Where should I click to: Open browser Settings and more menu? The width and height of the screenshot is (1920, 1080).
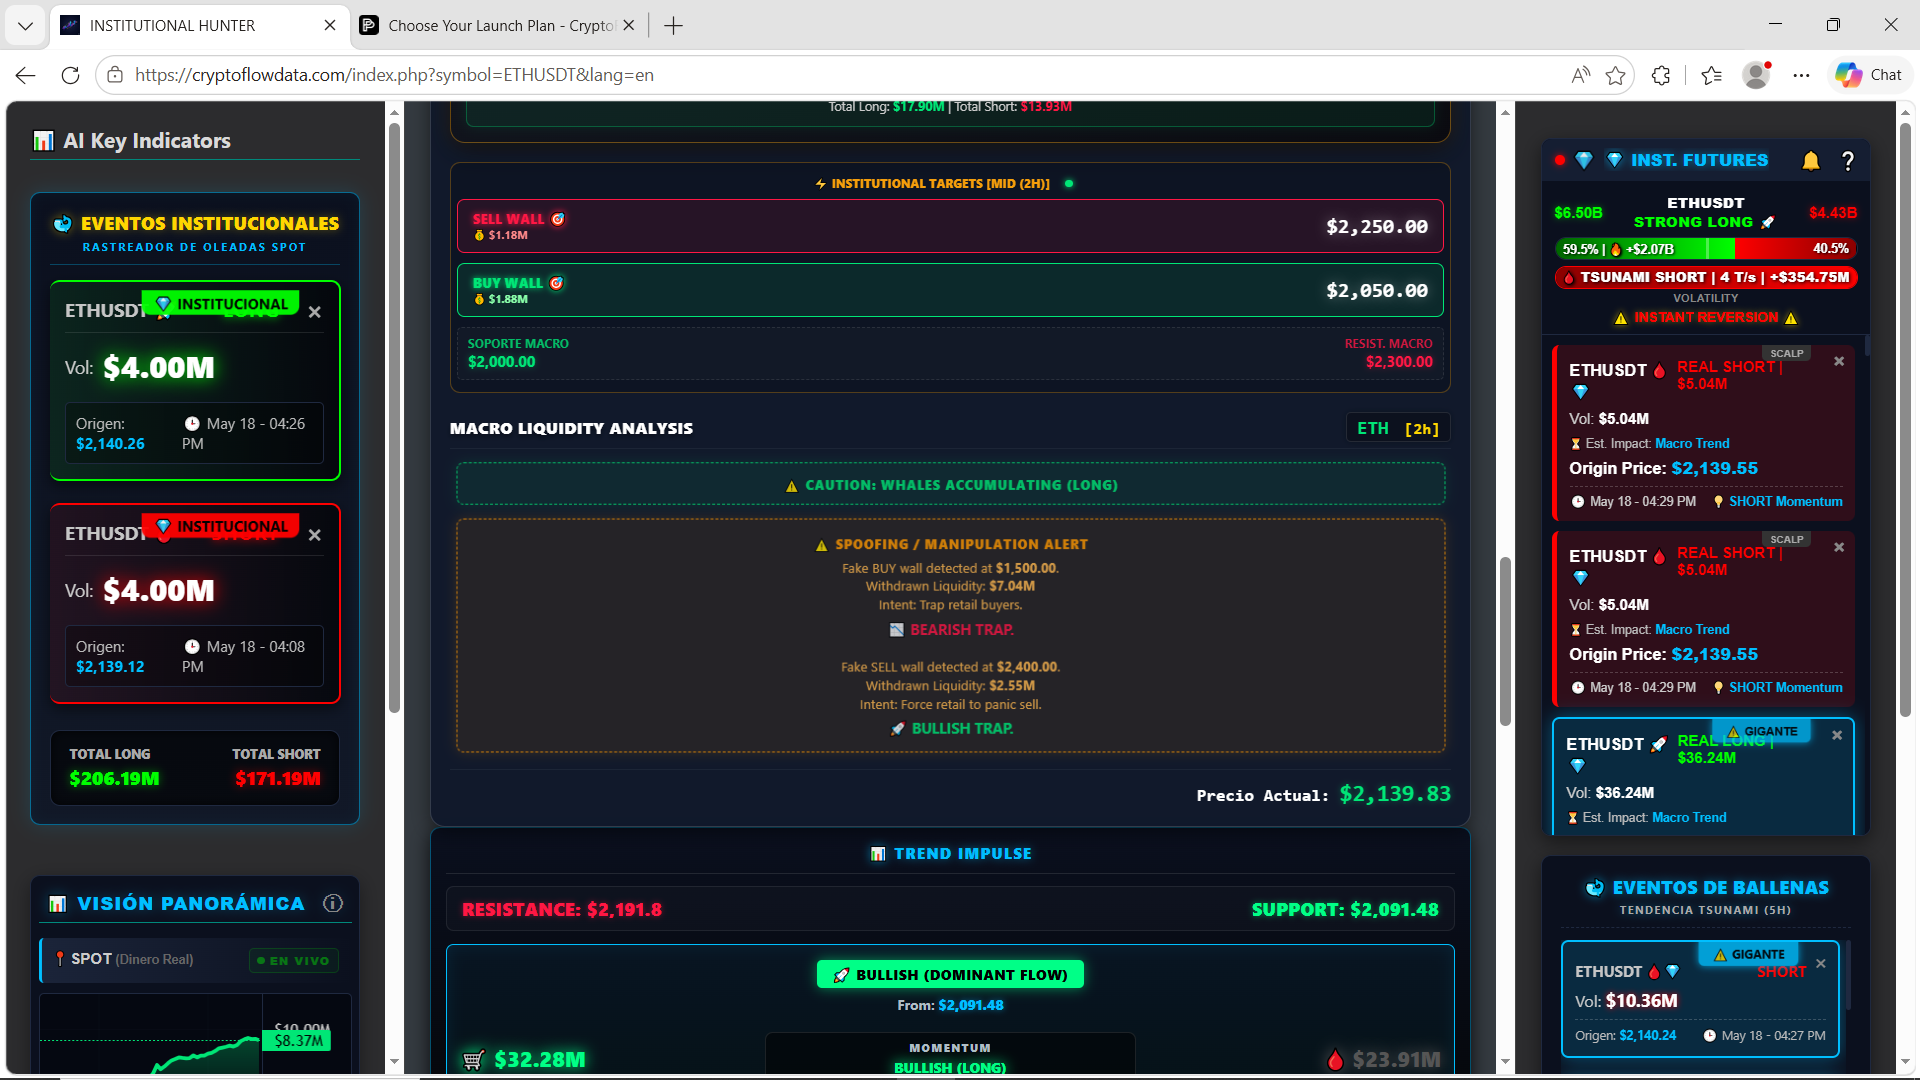(x=1801, y=75)
